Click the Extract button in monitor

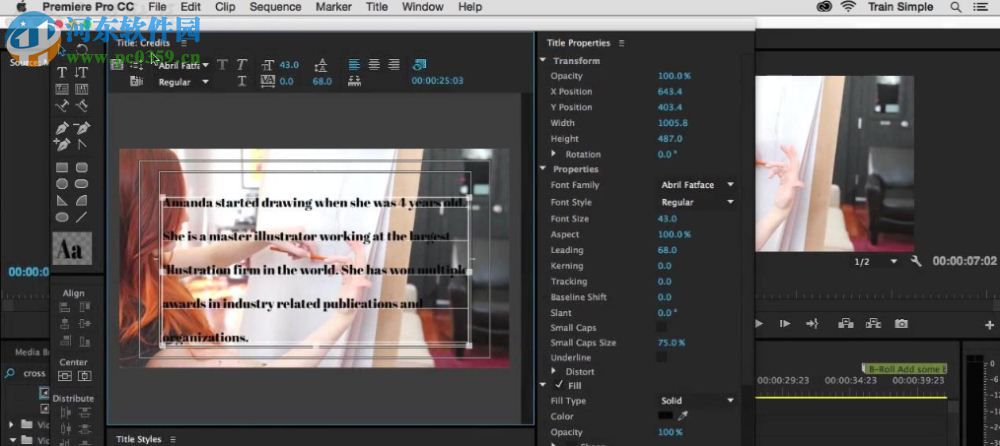[x=873, y=323]
